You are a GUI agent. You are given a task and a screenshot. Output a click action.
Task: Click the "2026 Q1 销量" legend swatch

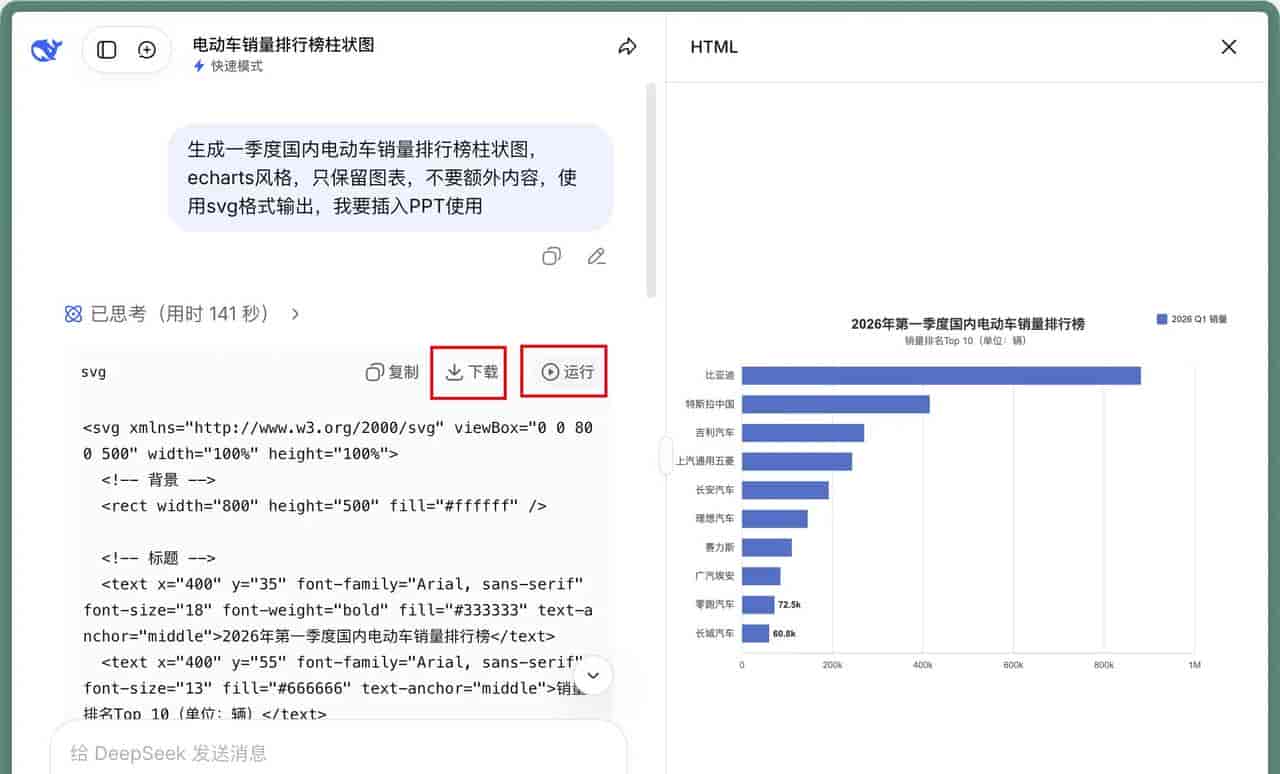[x=1162, y=319]
